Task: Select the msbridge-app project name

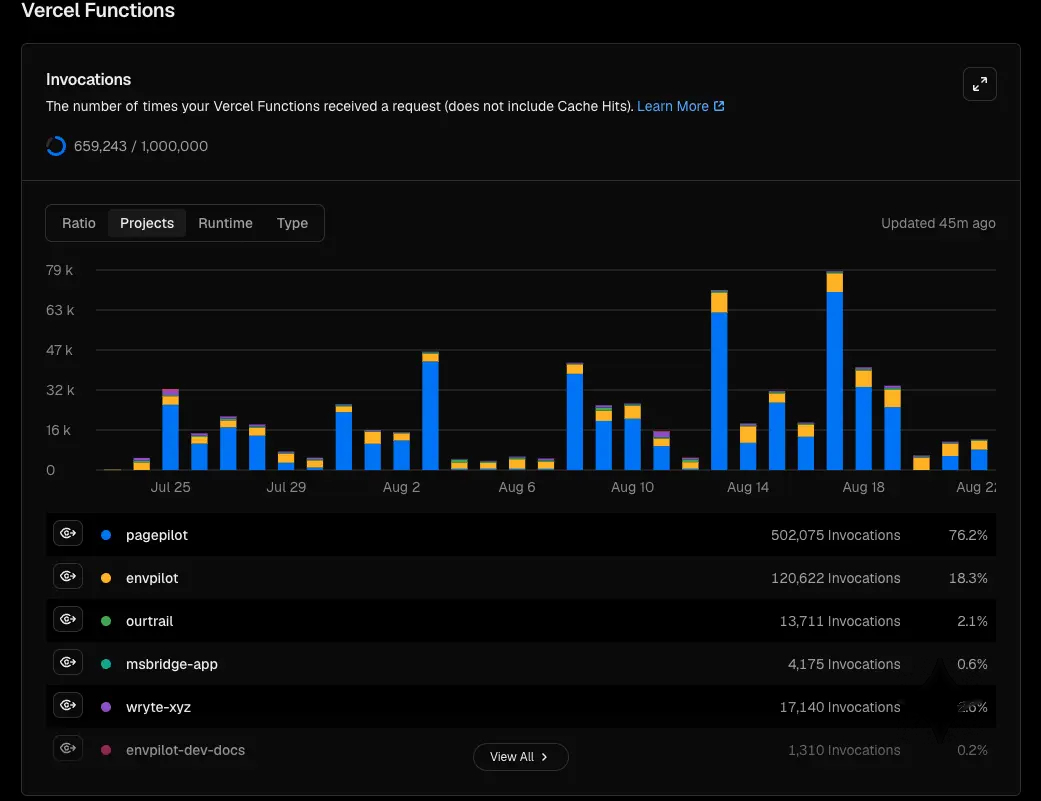Action: tap(172, 664)
